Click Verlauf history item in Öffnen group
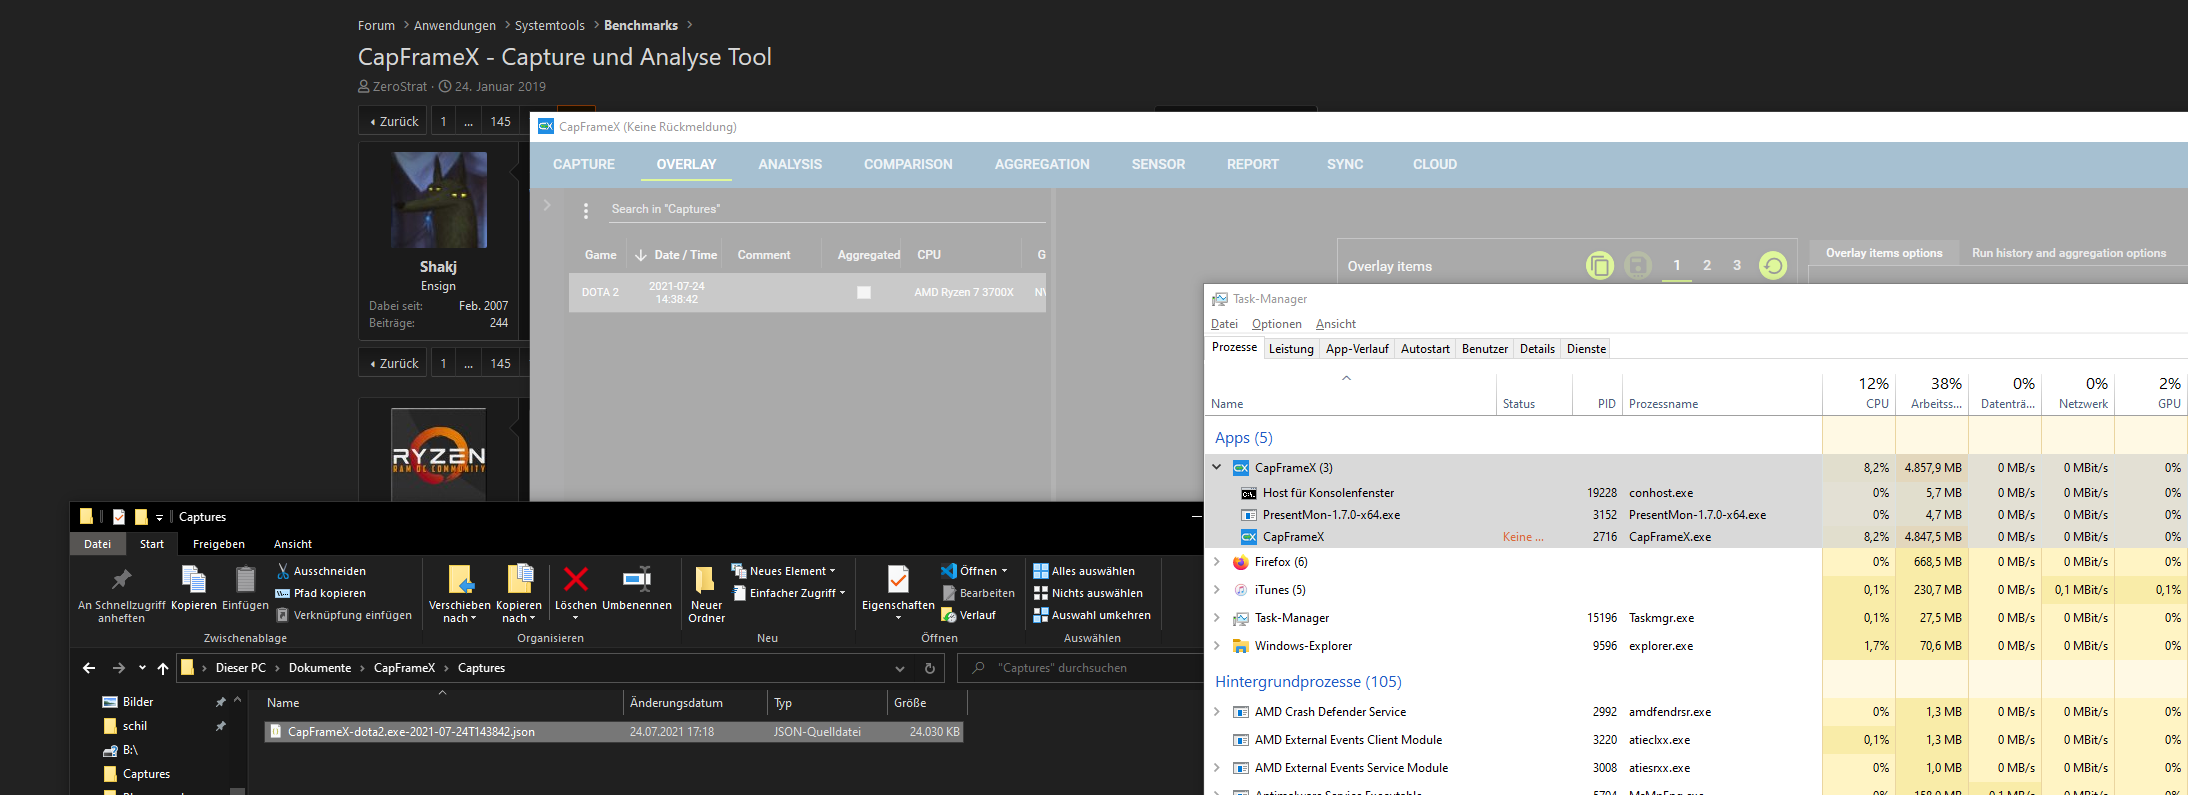2188x795 pixels. [968, 615]
